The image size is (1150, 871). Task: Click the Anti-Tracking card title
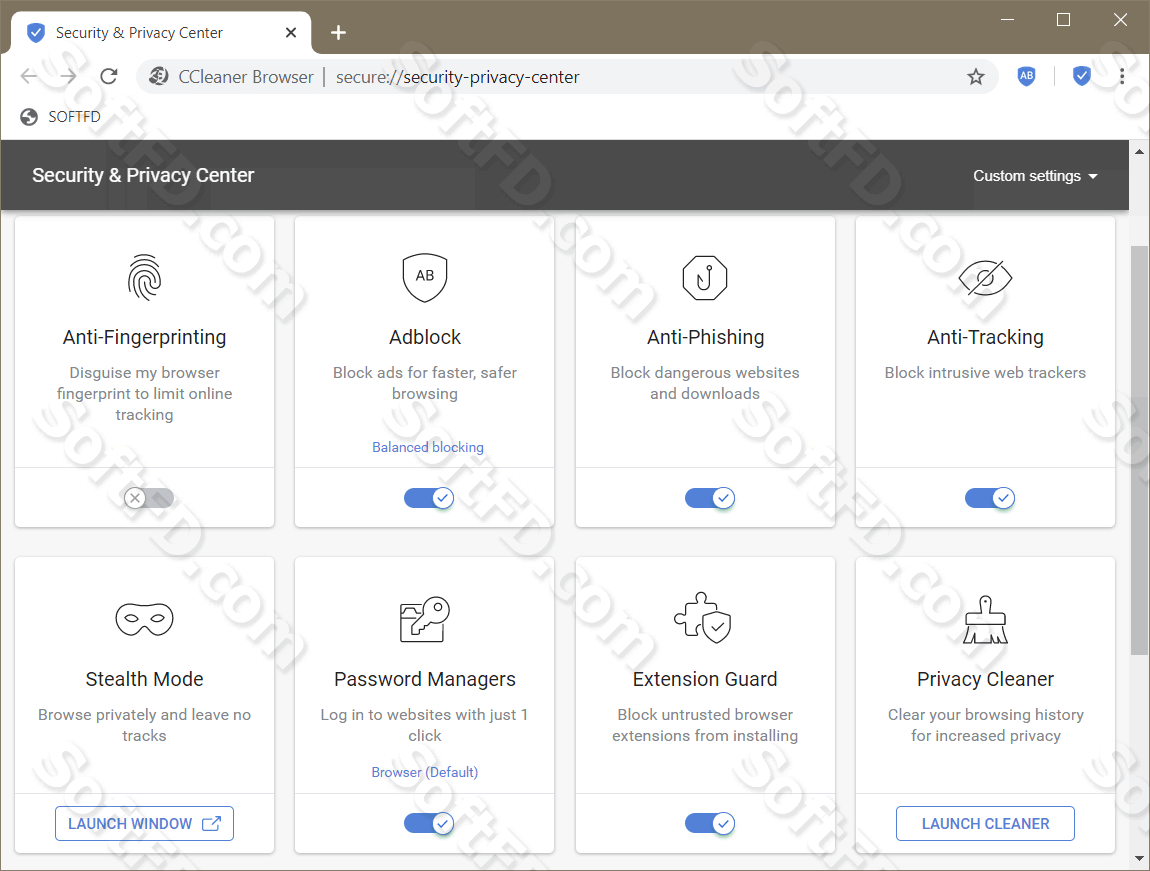(985, 337)
